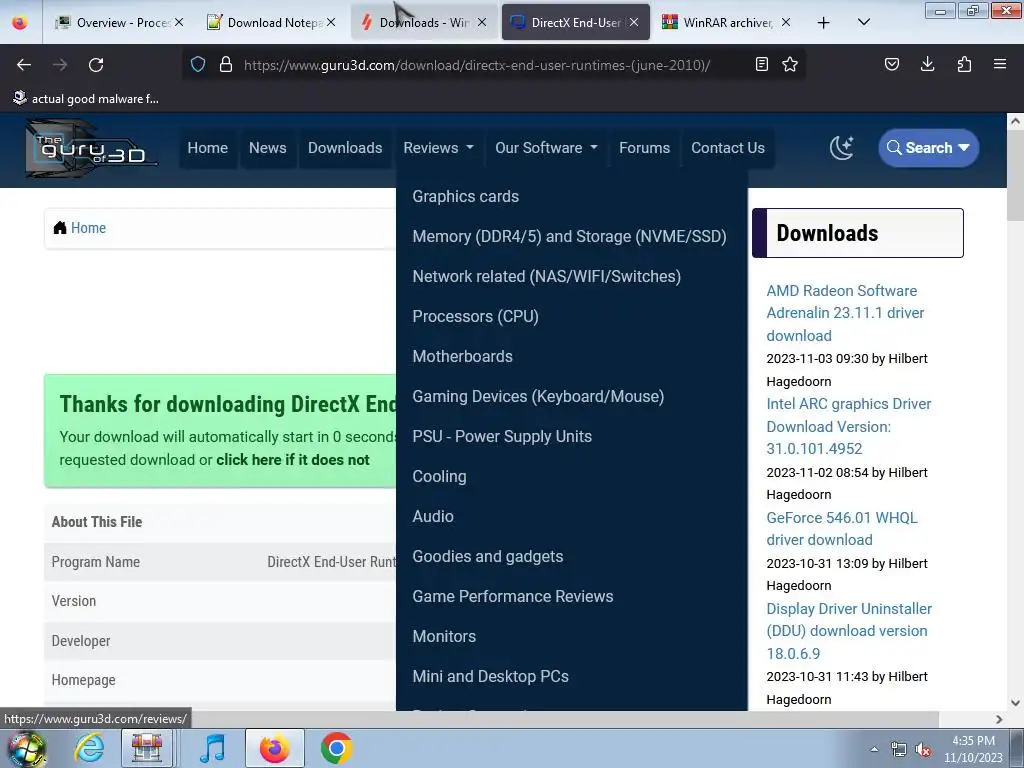Go to Home in the navigation bar
This screenshot has height=768, width=1024.
point(208,148)
